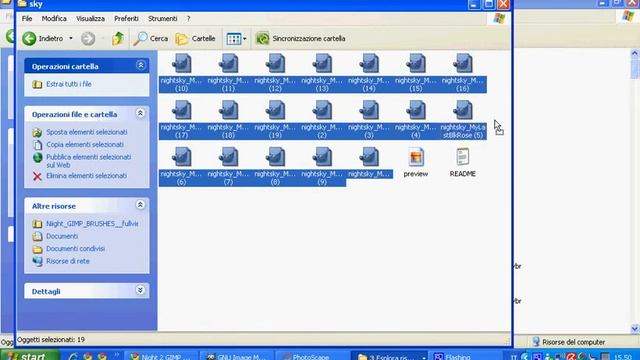
Task: Select brush file nightsky_M... (14)
Action: coord(369,73)
